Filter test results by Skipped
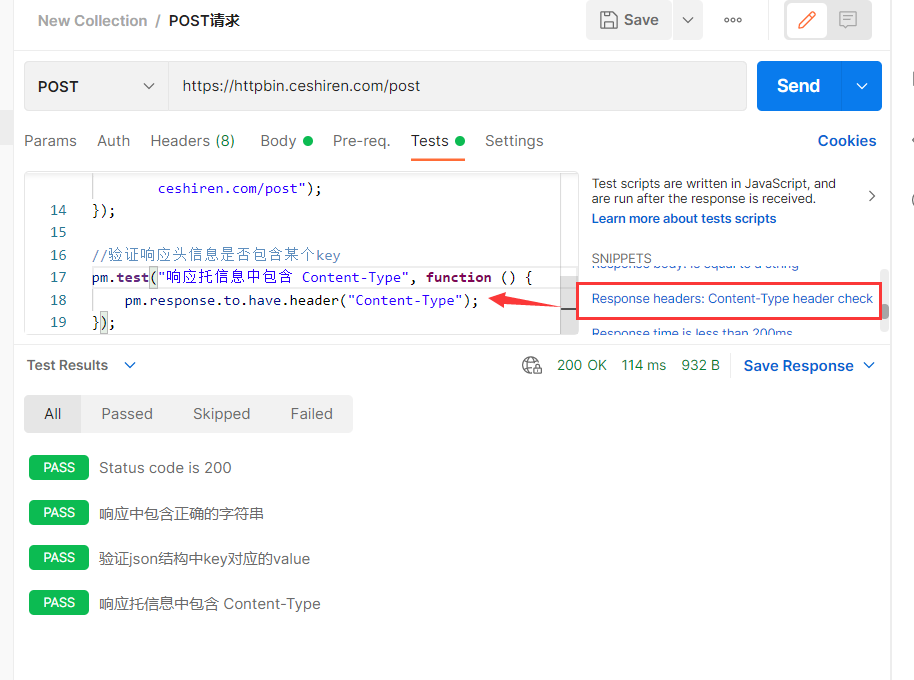914x680 pixels. coord(222,414)
